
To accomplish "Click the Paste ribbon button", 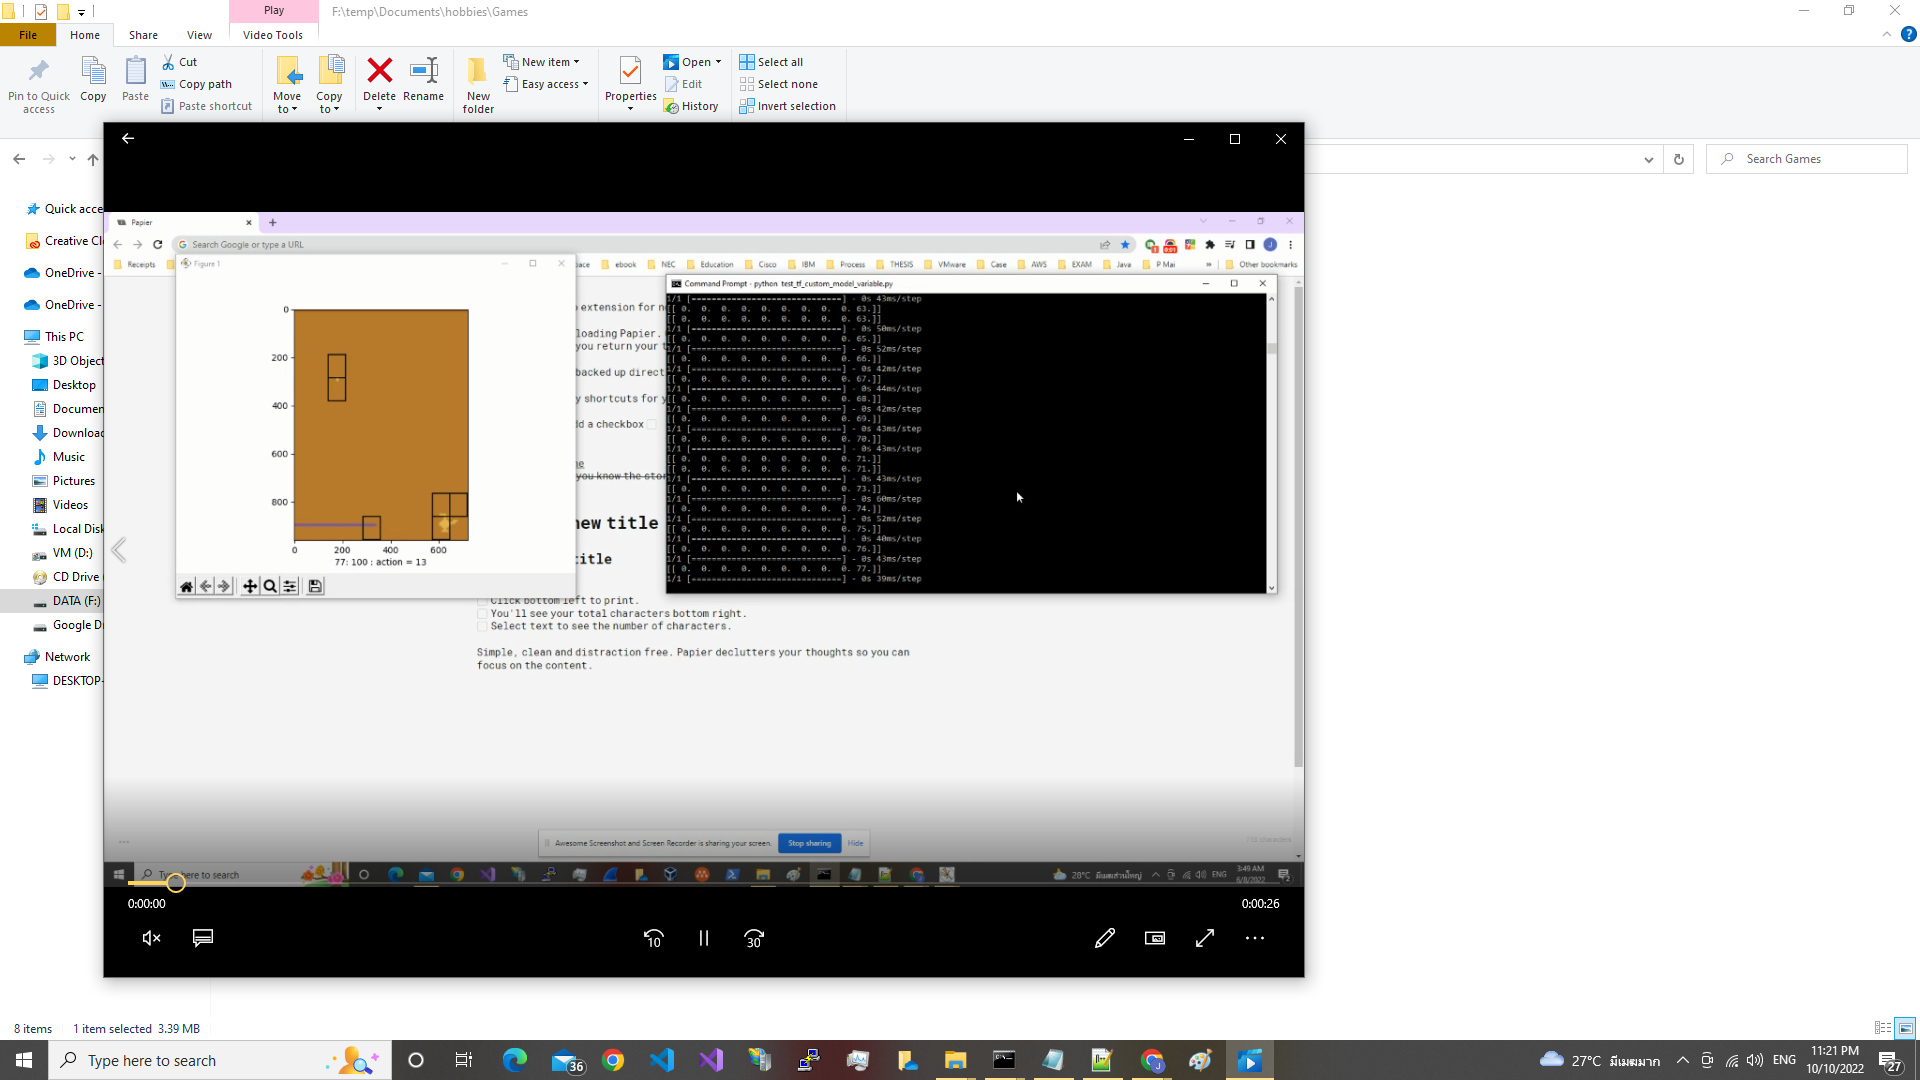I will click(x=135, y=79).
